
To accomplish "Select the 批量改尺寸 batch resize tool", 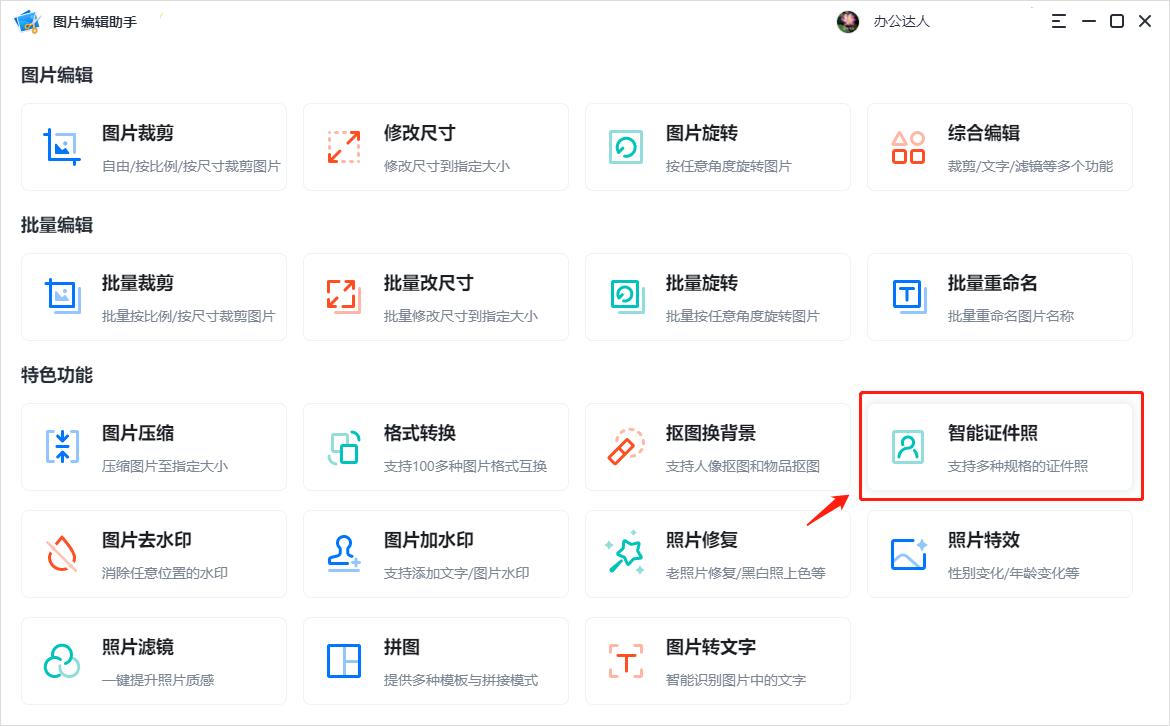I will pos(436,296).
